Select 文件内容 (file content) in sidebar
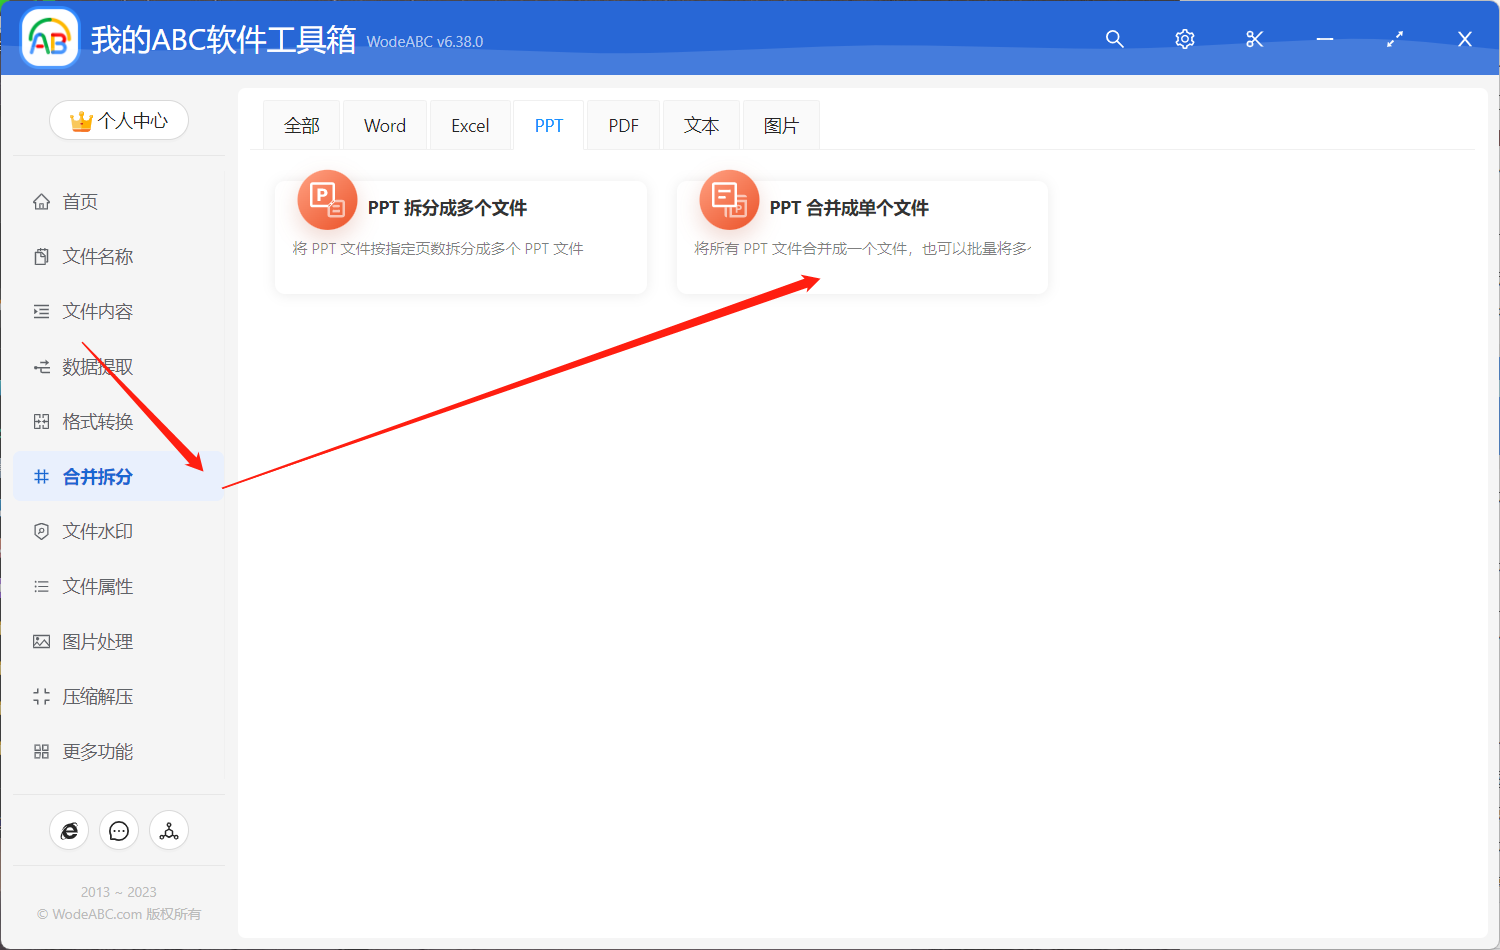Image resolution: width=1500 pixels, height=950 pixels. (96, 311)
